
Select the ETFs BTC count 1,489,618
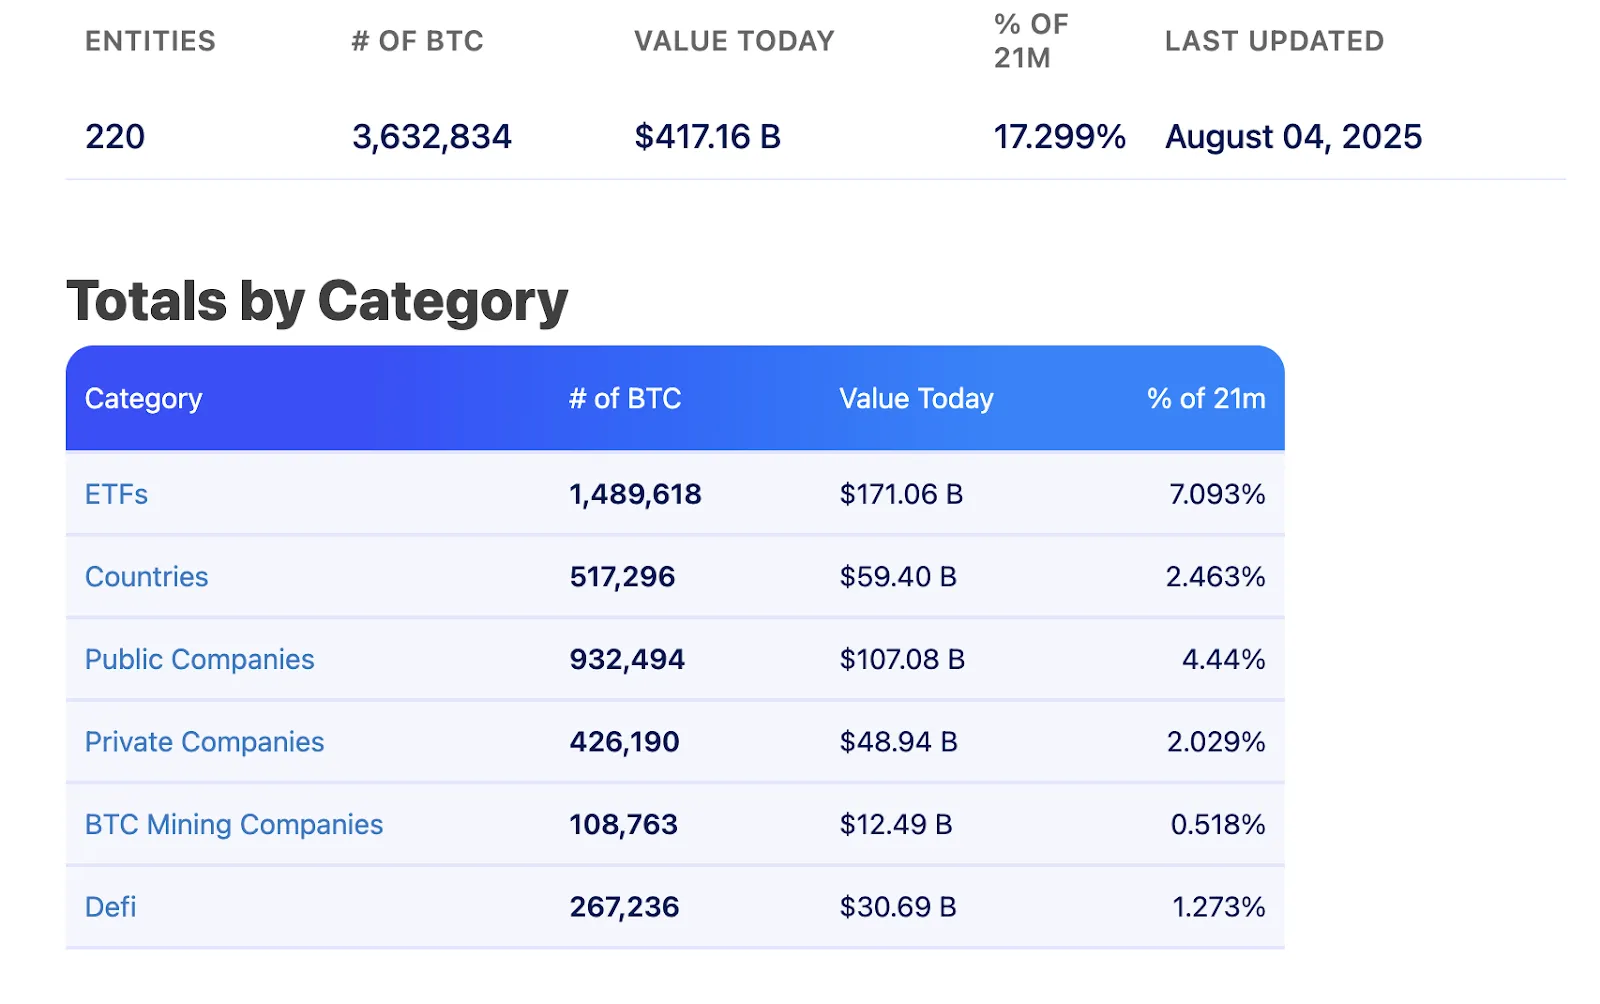tap(635, 494)
